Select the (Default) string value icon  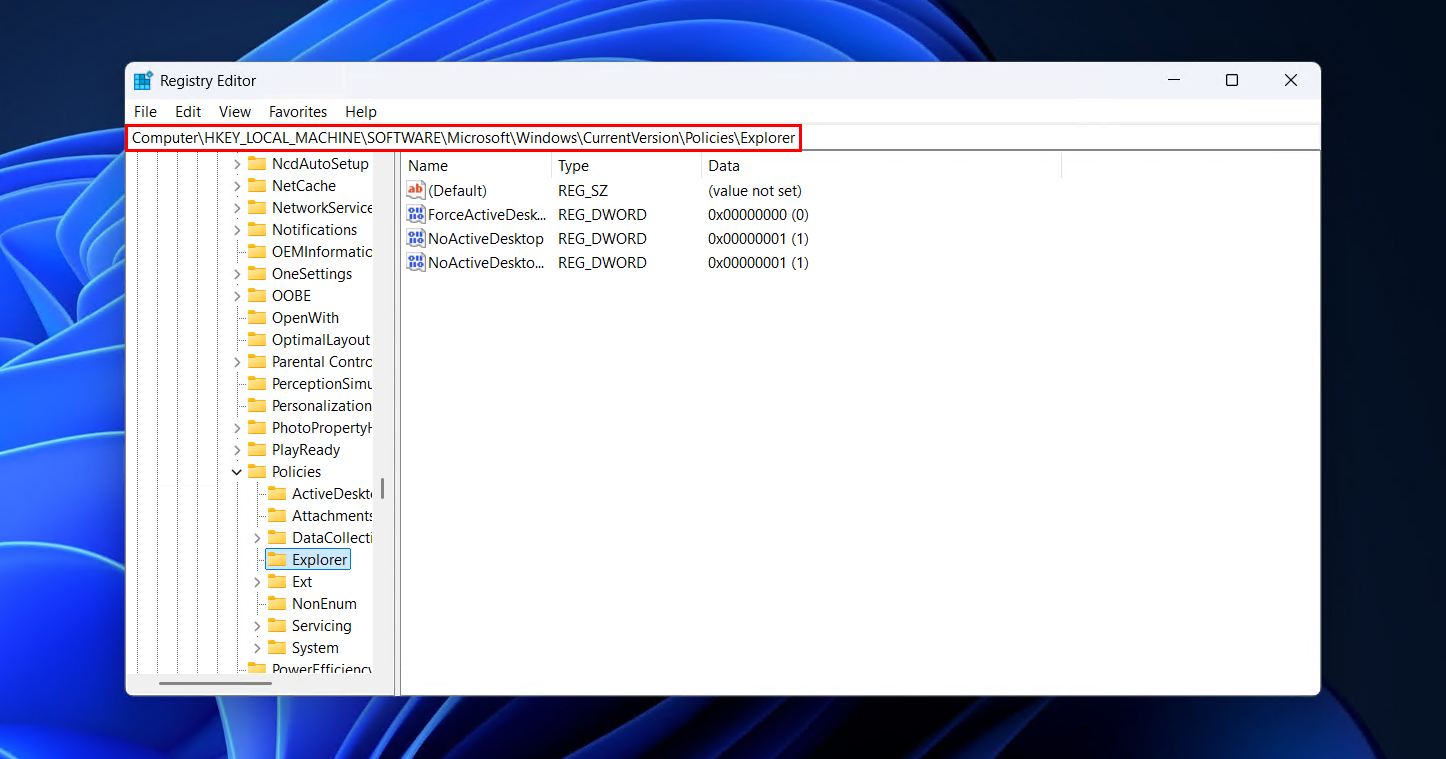416,190
